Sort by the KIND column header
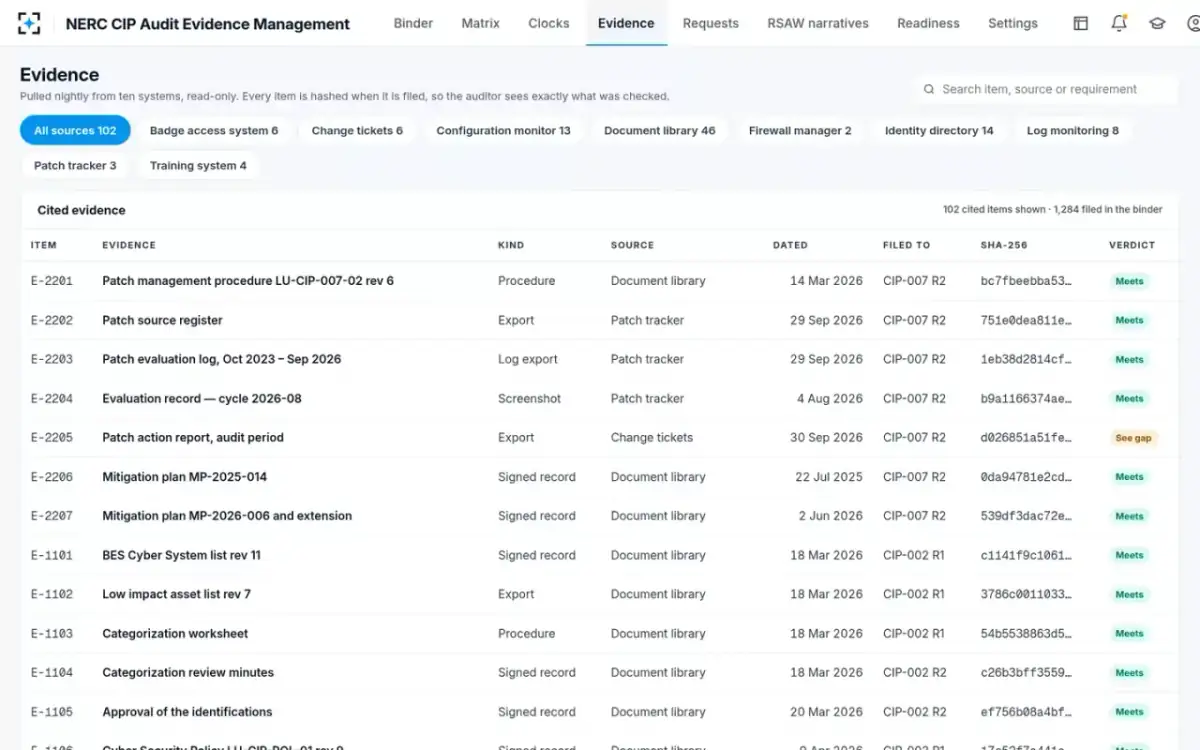Screen dimensions: 1200x750 pyautogui.click(x=511, y=245)
